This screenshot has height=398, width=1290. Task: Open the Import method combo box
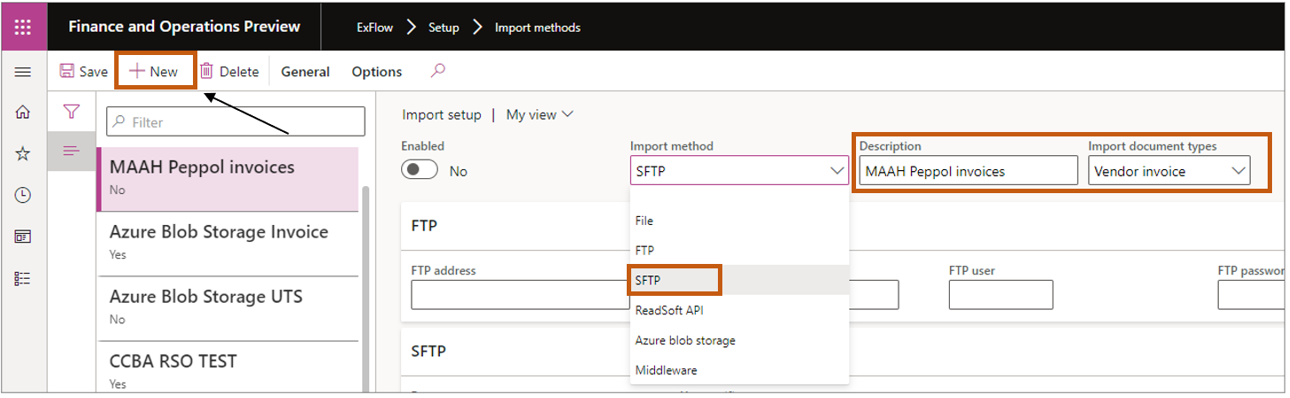point(740,171)
